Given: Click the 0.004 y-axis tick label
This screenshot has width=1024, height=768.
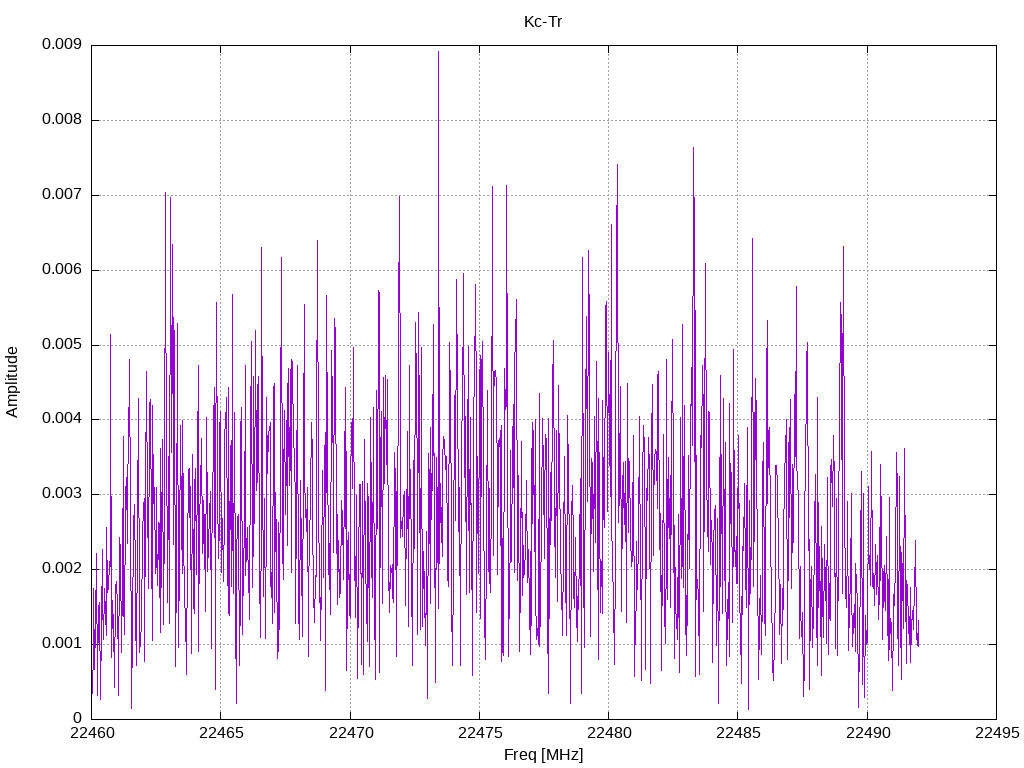Looking at the screenshot, I should (x=62, y=419).
